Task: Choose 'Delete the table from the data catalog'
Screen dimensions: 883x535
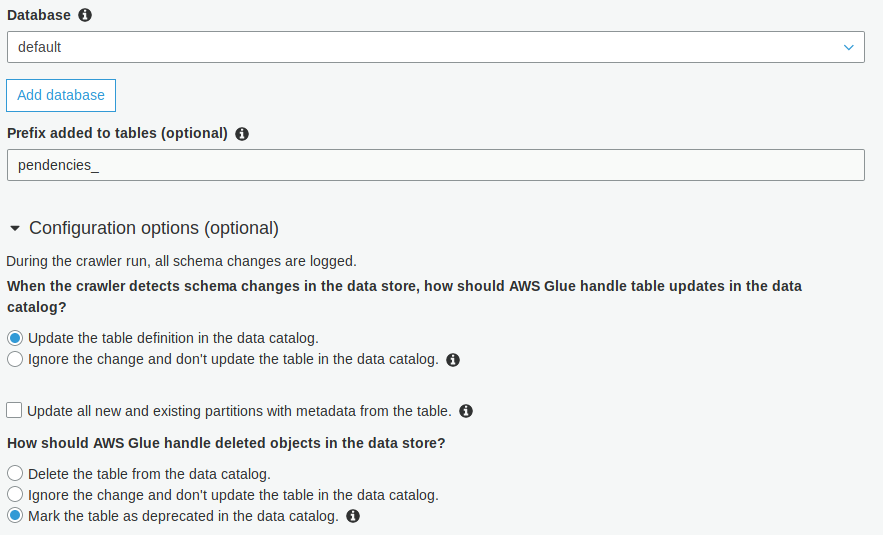Action: (x=15, y=474)
